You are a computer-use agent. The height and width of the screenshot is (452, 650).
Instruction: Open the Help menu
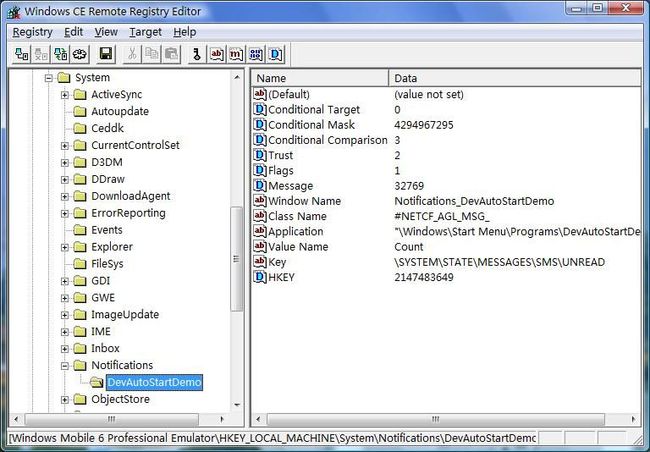[184, 32]
